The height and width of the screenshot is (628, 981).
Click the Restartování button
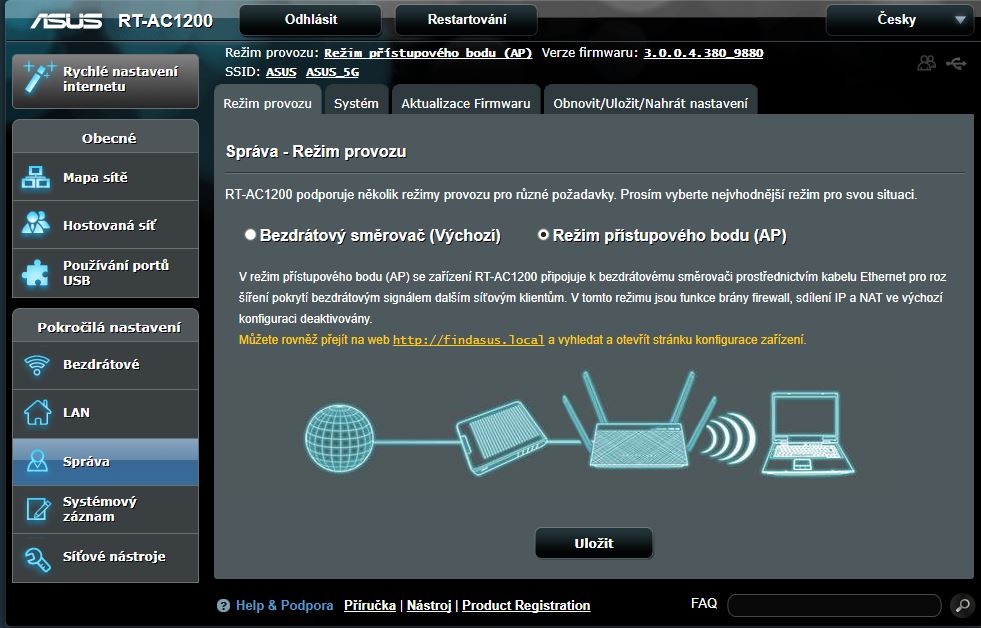[x=467, y=20]
